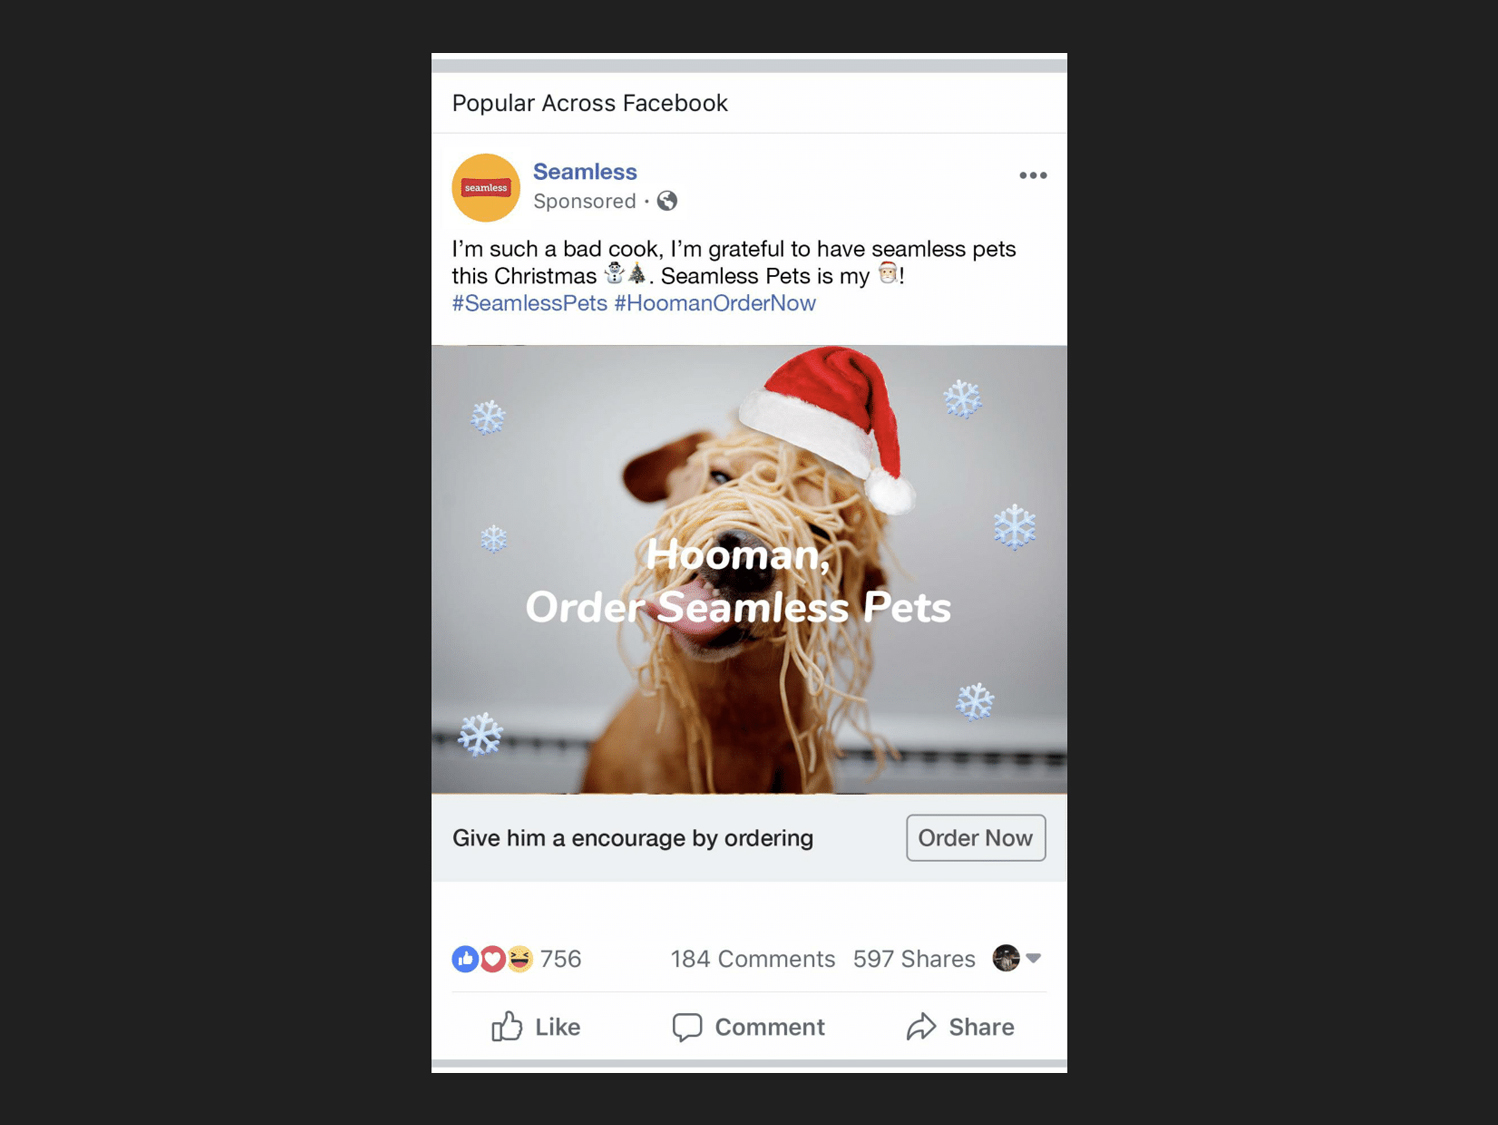
Task: Click the Sponsored label text
Action: [x=585, y=201]
